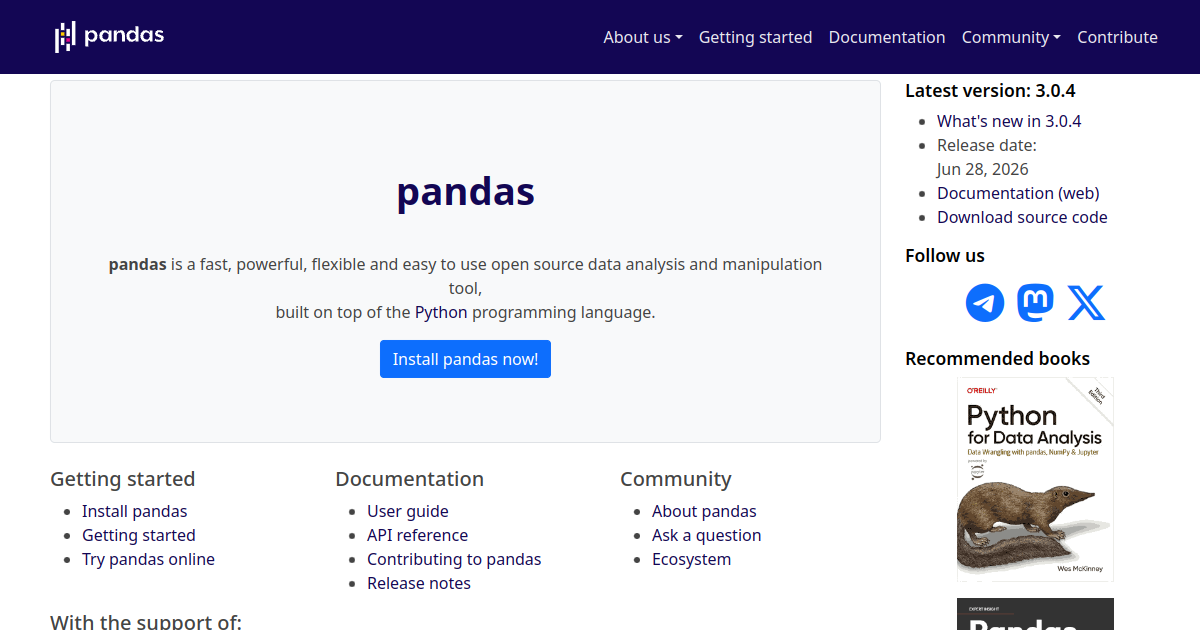This screenshot has height=630, width=1200.
Task: Open the Install pandas list link
Action: (135, 511)
